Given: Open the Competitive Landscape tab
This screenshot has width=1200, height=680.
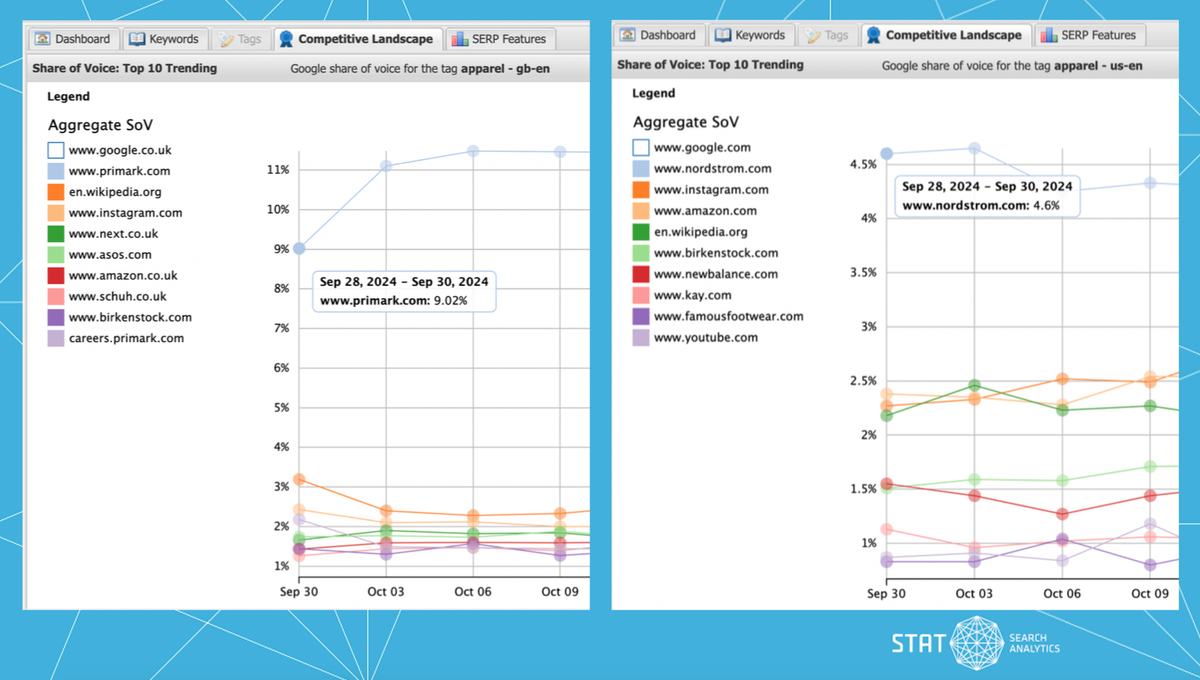Looking at the screenshot, I should (x=358, y=38).
